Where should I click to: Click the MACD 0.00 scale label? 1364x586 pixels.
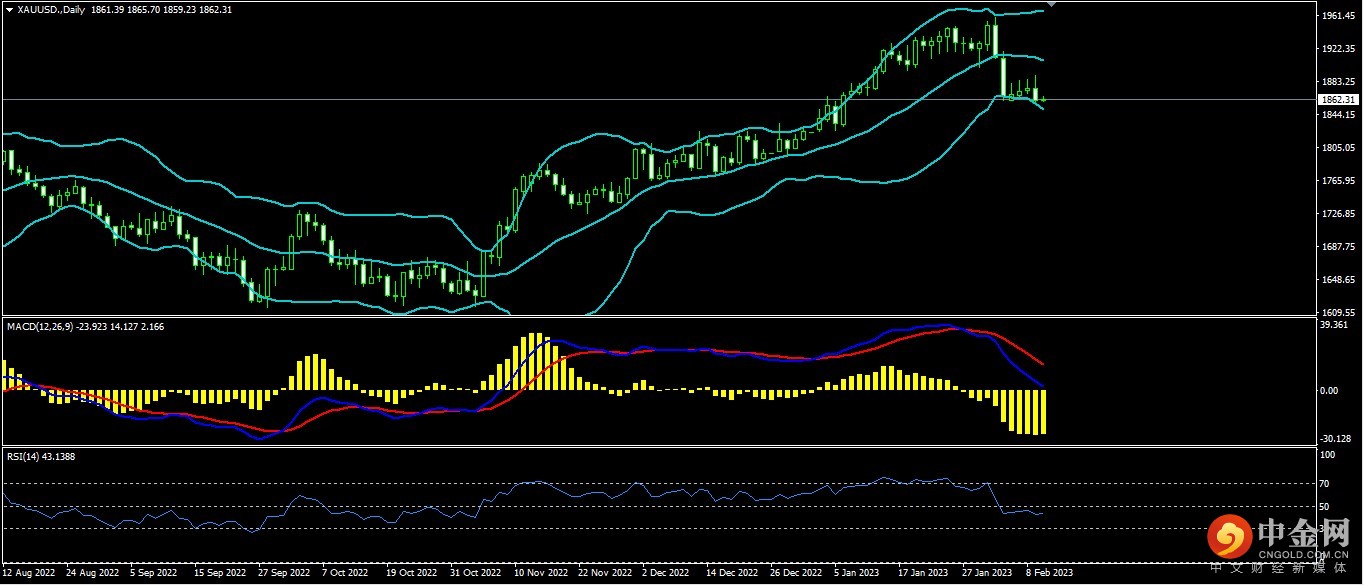pos(1329,391)
